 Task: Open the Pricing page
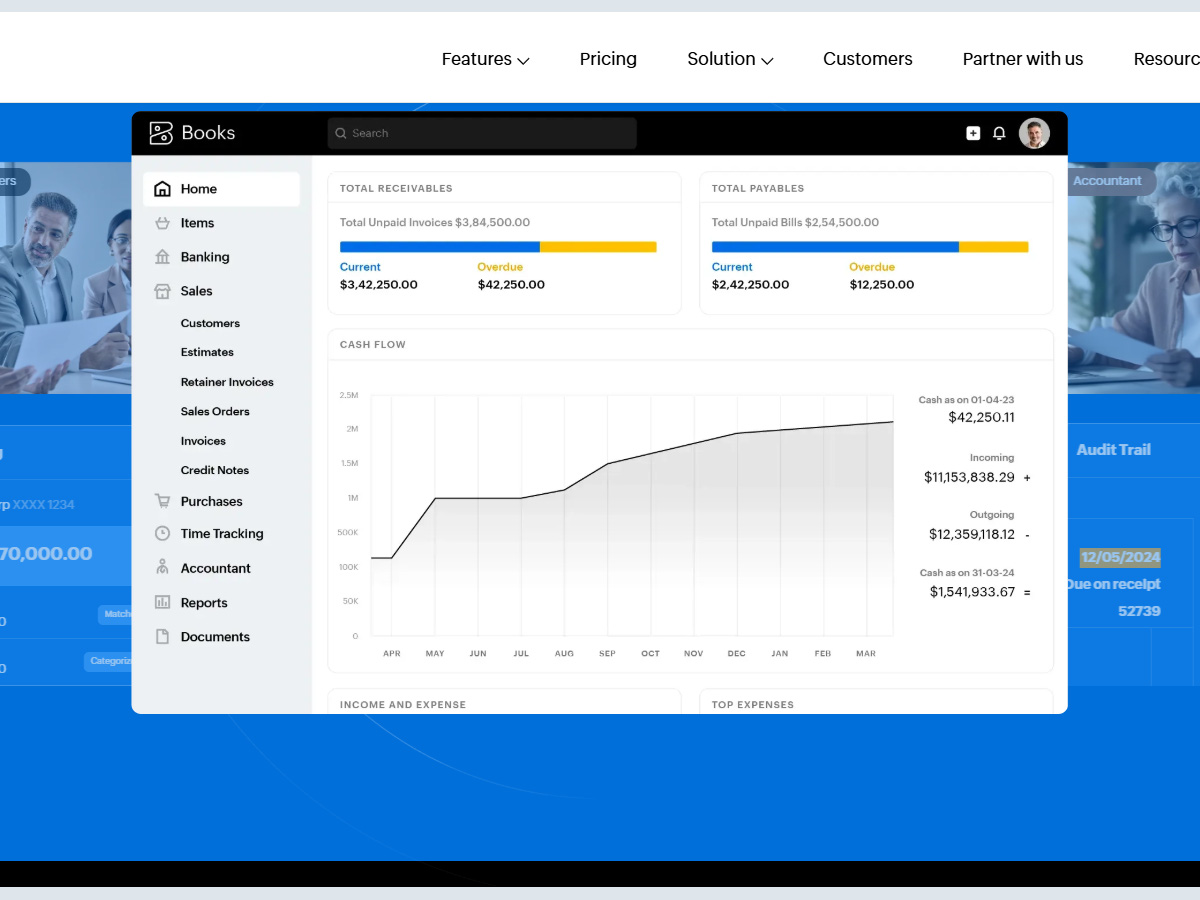608,59
